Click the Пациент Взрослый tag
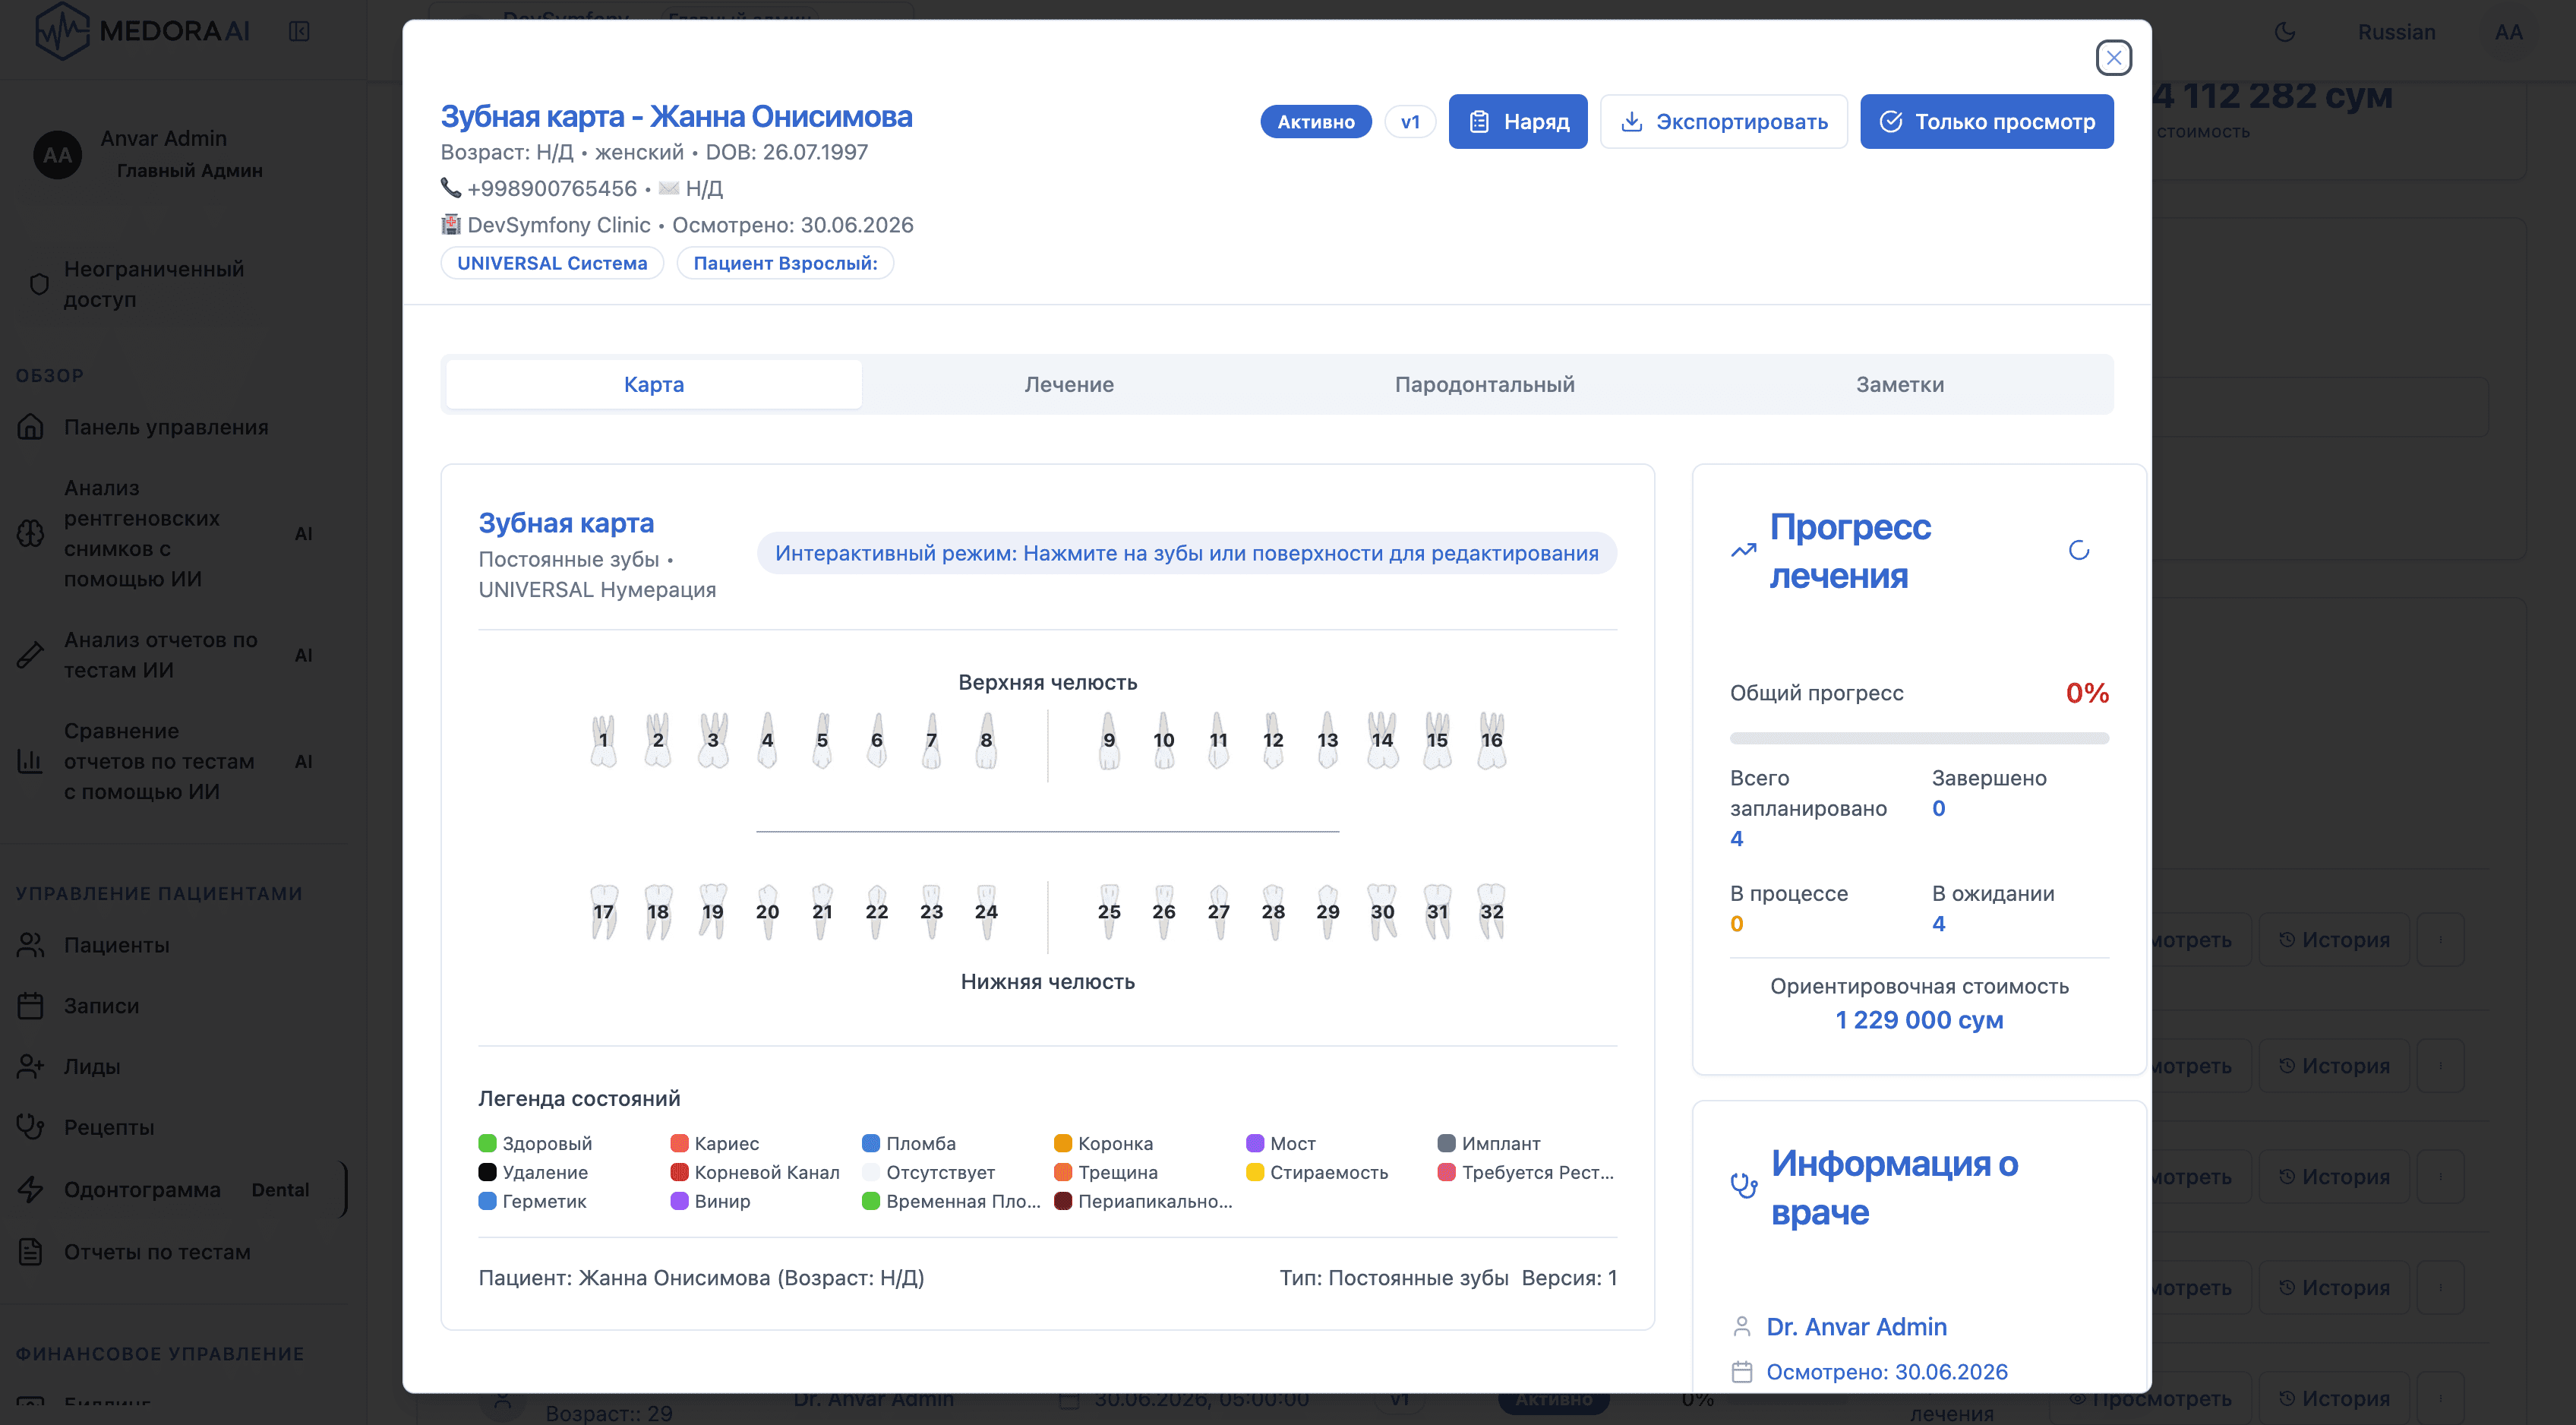2576x1425 pixels. point(785,263)
